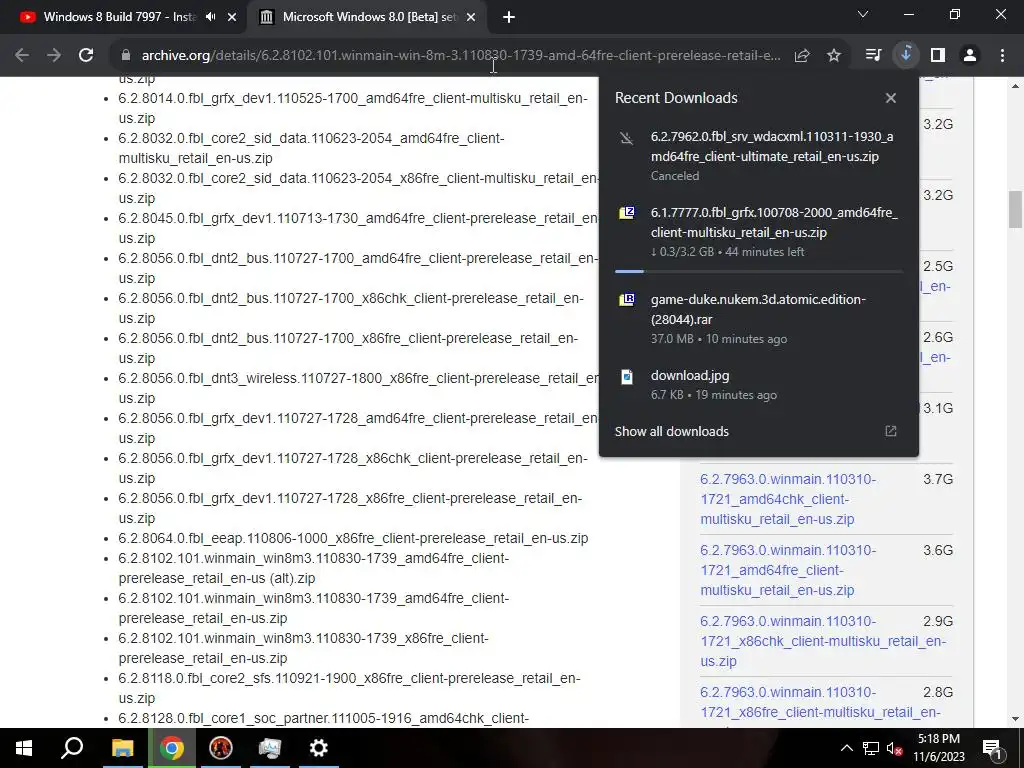
Task: Go forward to the next page
Action: point(54,56)
